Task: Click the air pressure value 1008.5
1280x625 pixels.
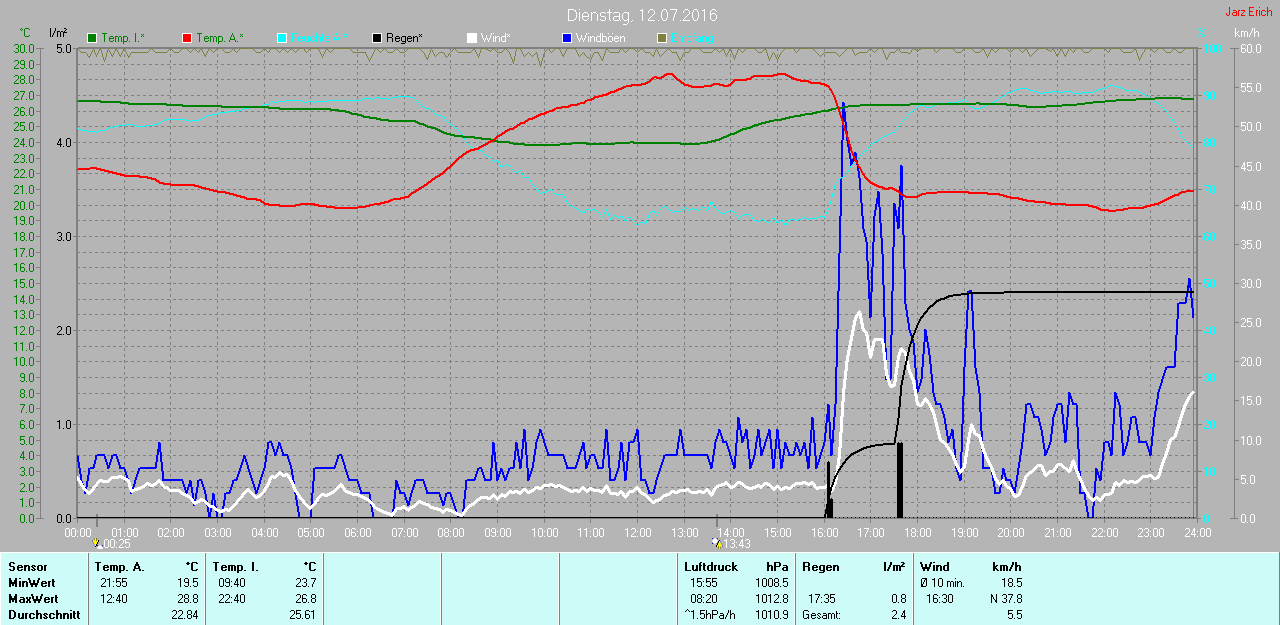Action: point(771,583)
